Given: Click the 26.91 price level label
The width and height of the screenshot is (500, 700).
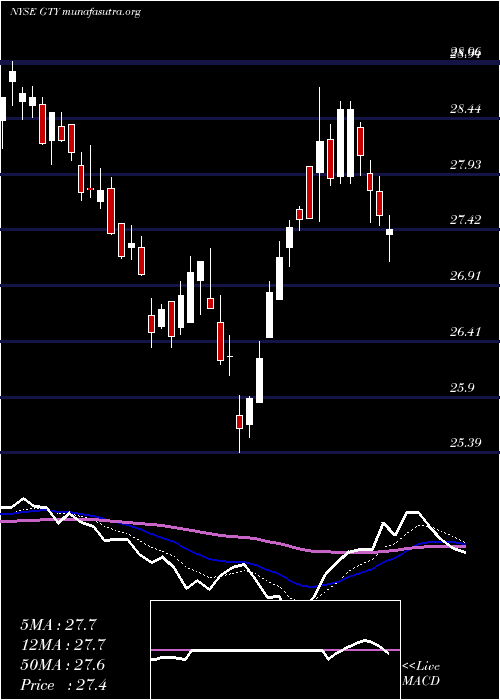Looking at the screenshot, I should (466, 276).
